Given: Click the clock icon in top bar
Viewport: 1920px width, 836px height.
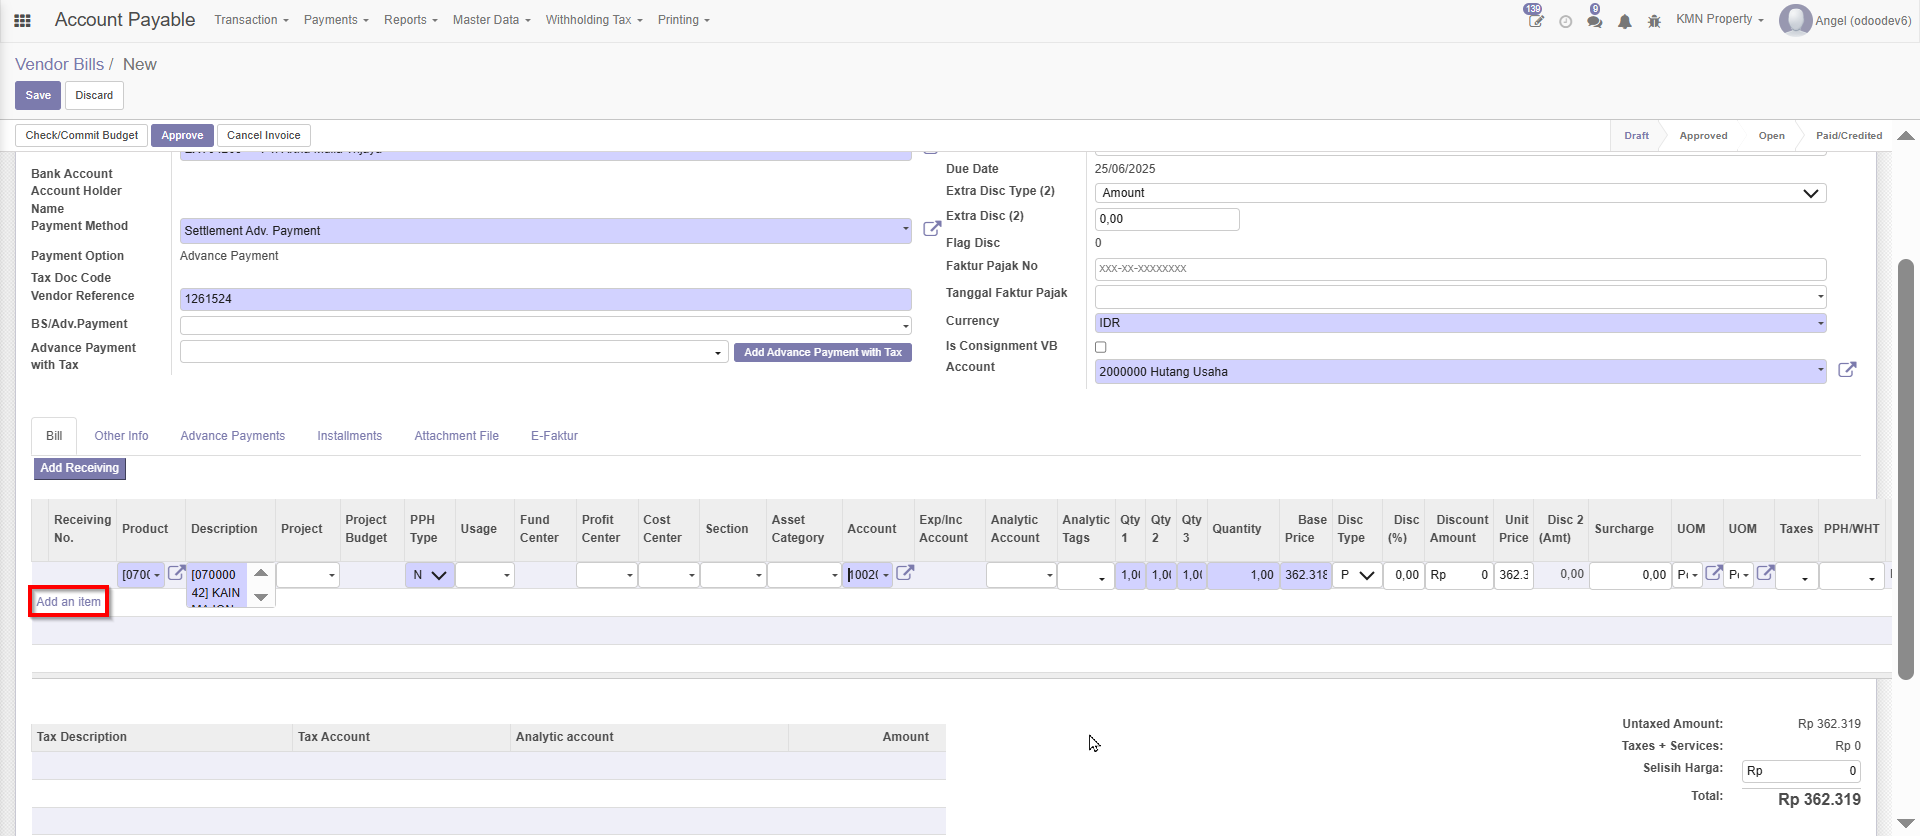Looking at the screenshot, I should tap(1566, 21).
